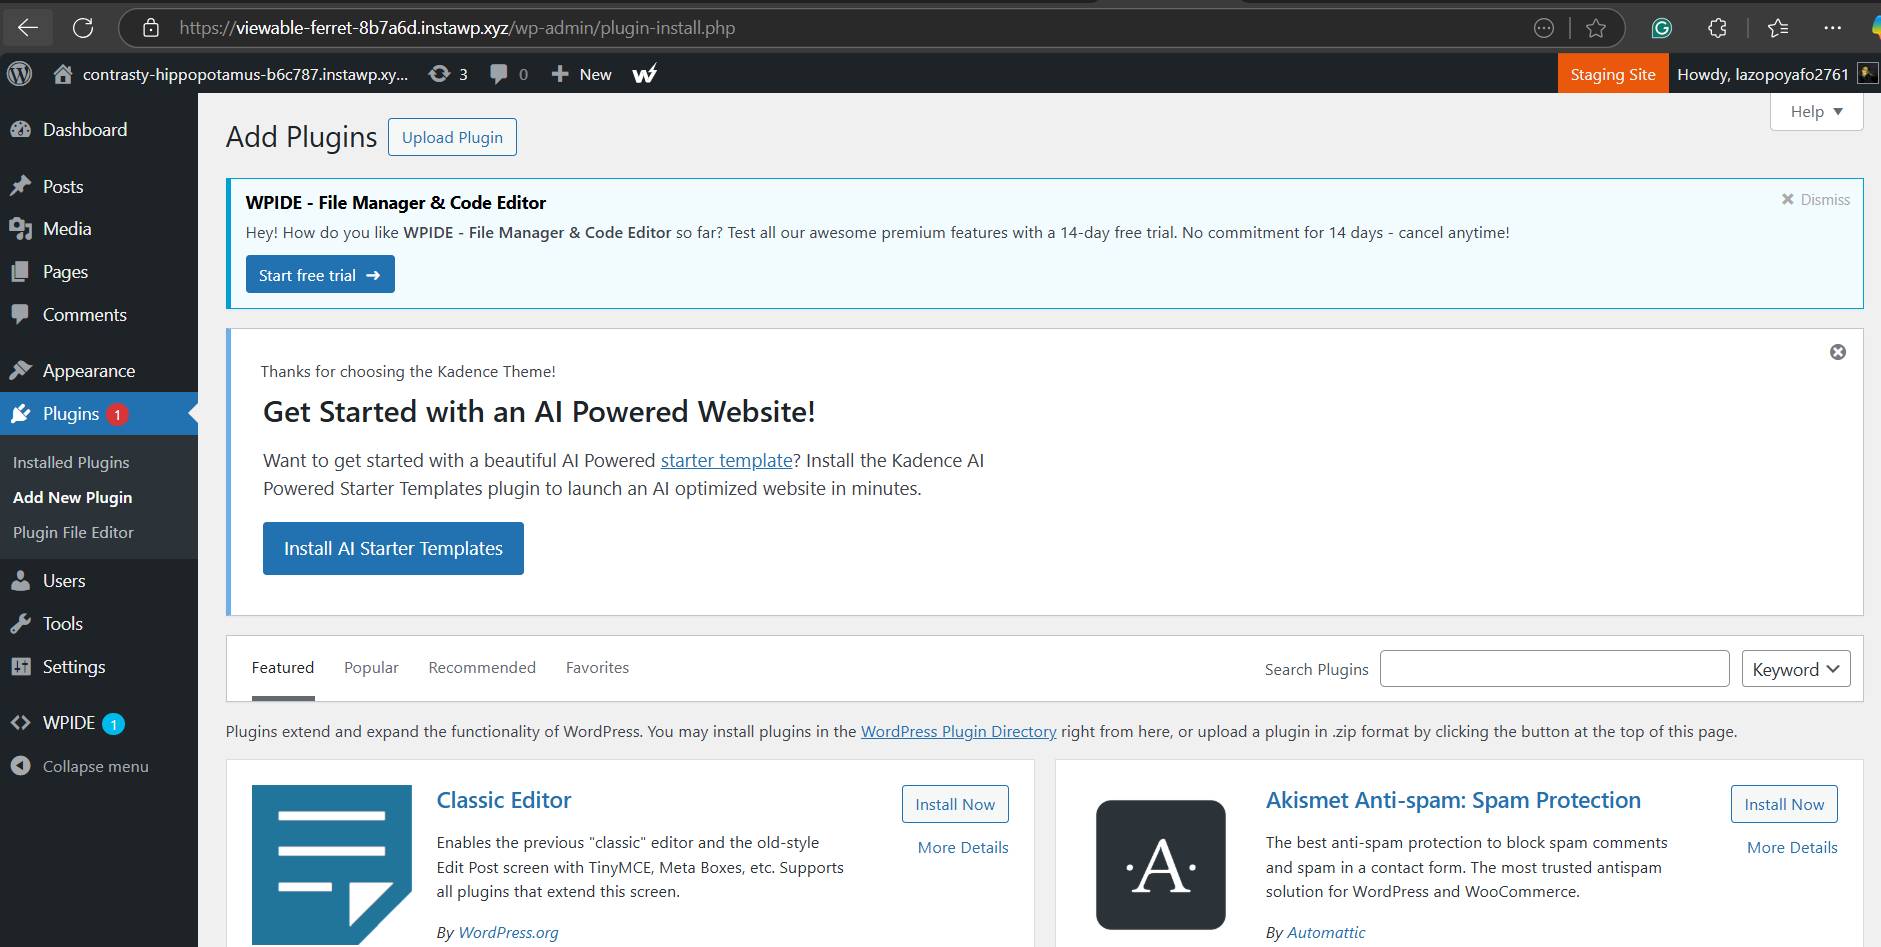Open the WordPress Plugin Directory link

(x=958, y=732)
